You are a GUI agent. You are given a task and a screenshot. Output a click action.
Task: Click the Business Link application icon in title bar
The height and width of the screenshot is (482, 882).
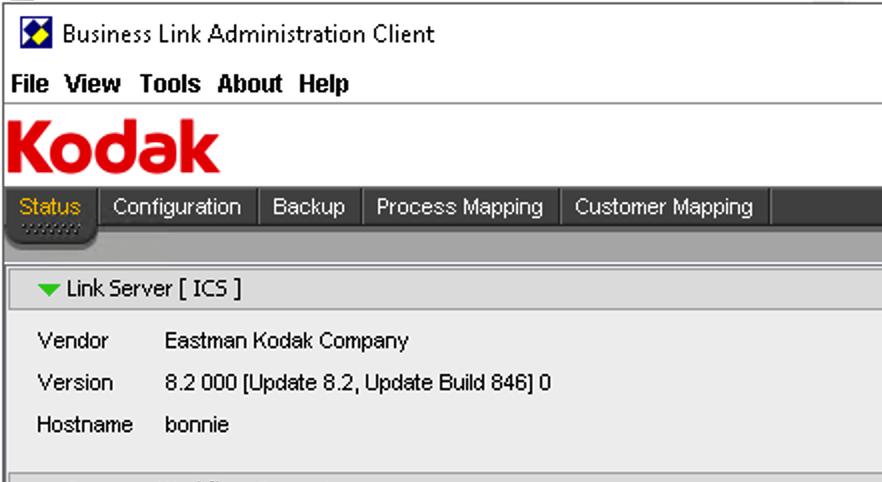[36, 33]
